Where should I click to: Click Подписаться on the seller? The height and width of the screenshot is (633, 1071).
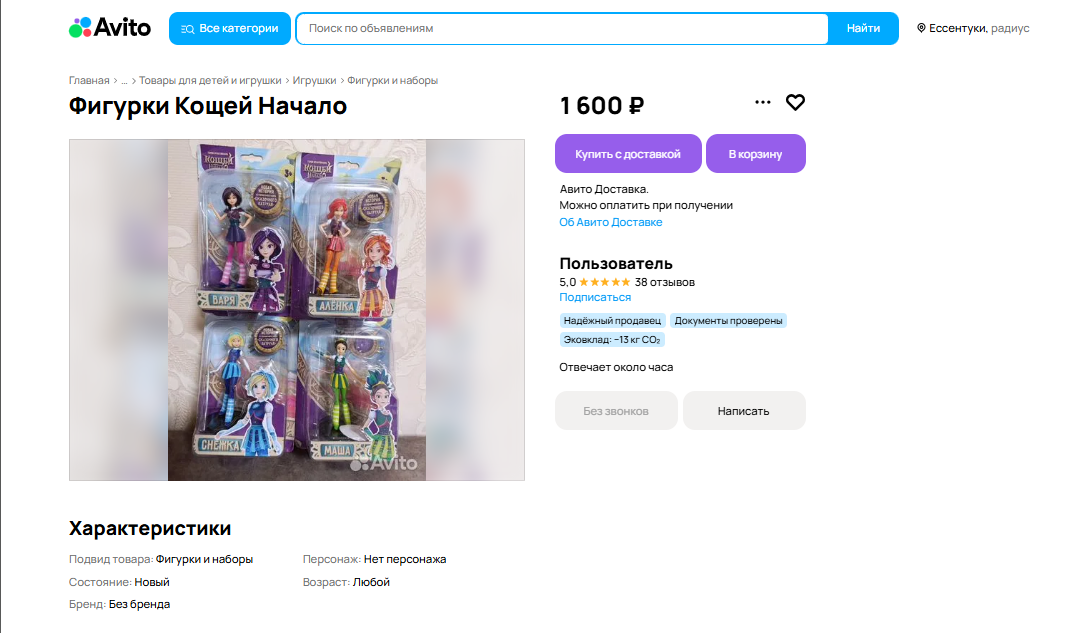[595, 298]
